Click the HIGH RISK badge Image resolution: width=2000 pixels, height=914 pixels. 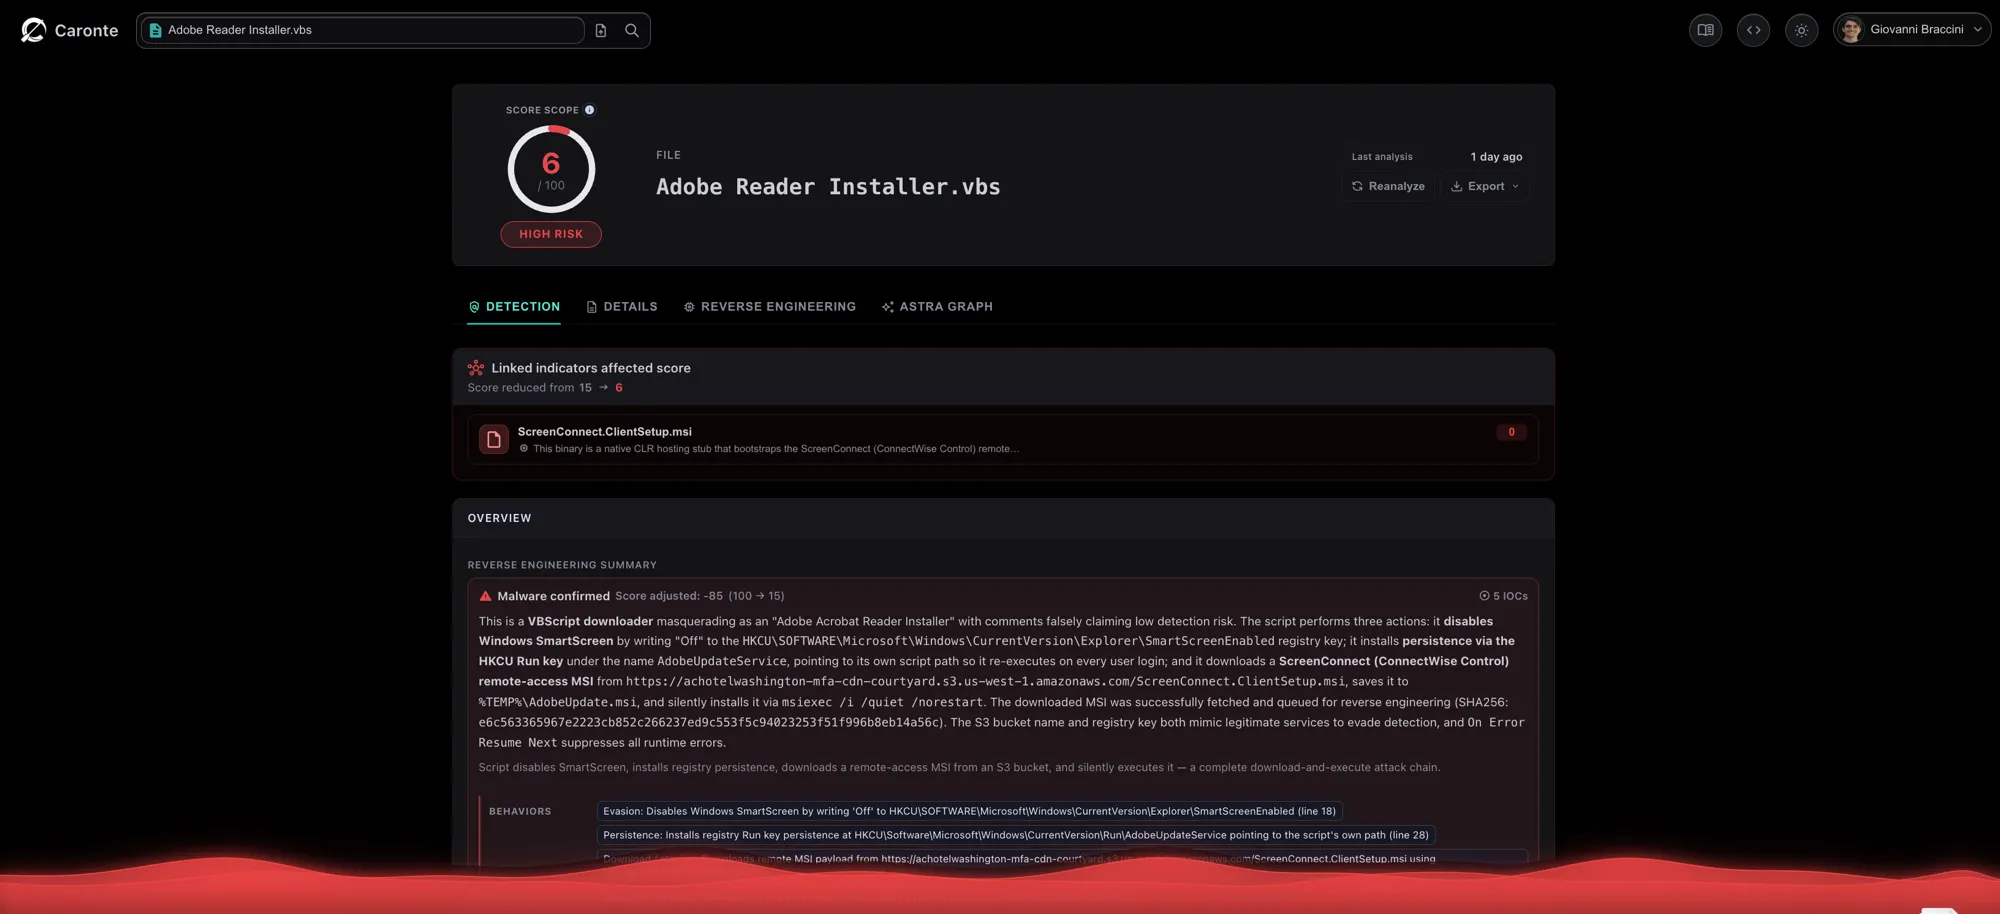tap(551, 234)
